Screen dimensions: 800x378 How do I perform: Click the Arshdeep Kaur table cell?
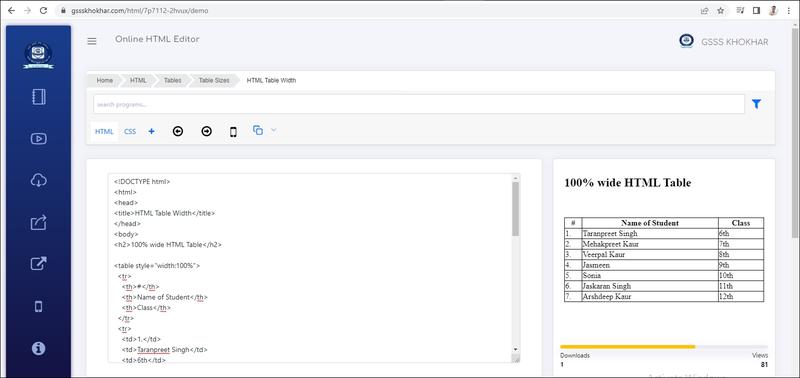point(650,296)
